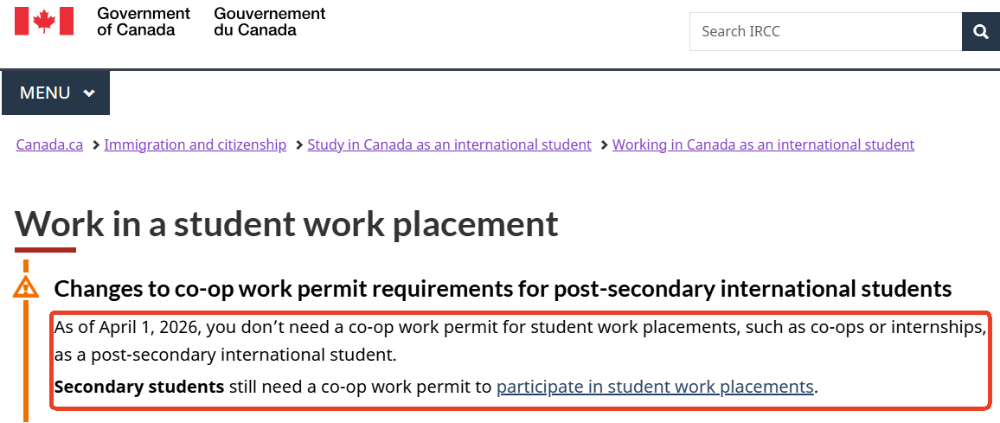Image resolution: width=1000 pixels, height=423 pixels.
Task: Go to the Canada.ca breadcrumb link
Action: [49, 145]
